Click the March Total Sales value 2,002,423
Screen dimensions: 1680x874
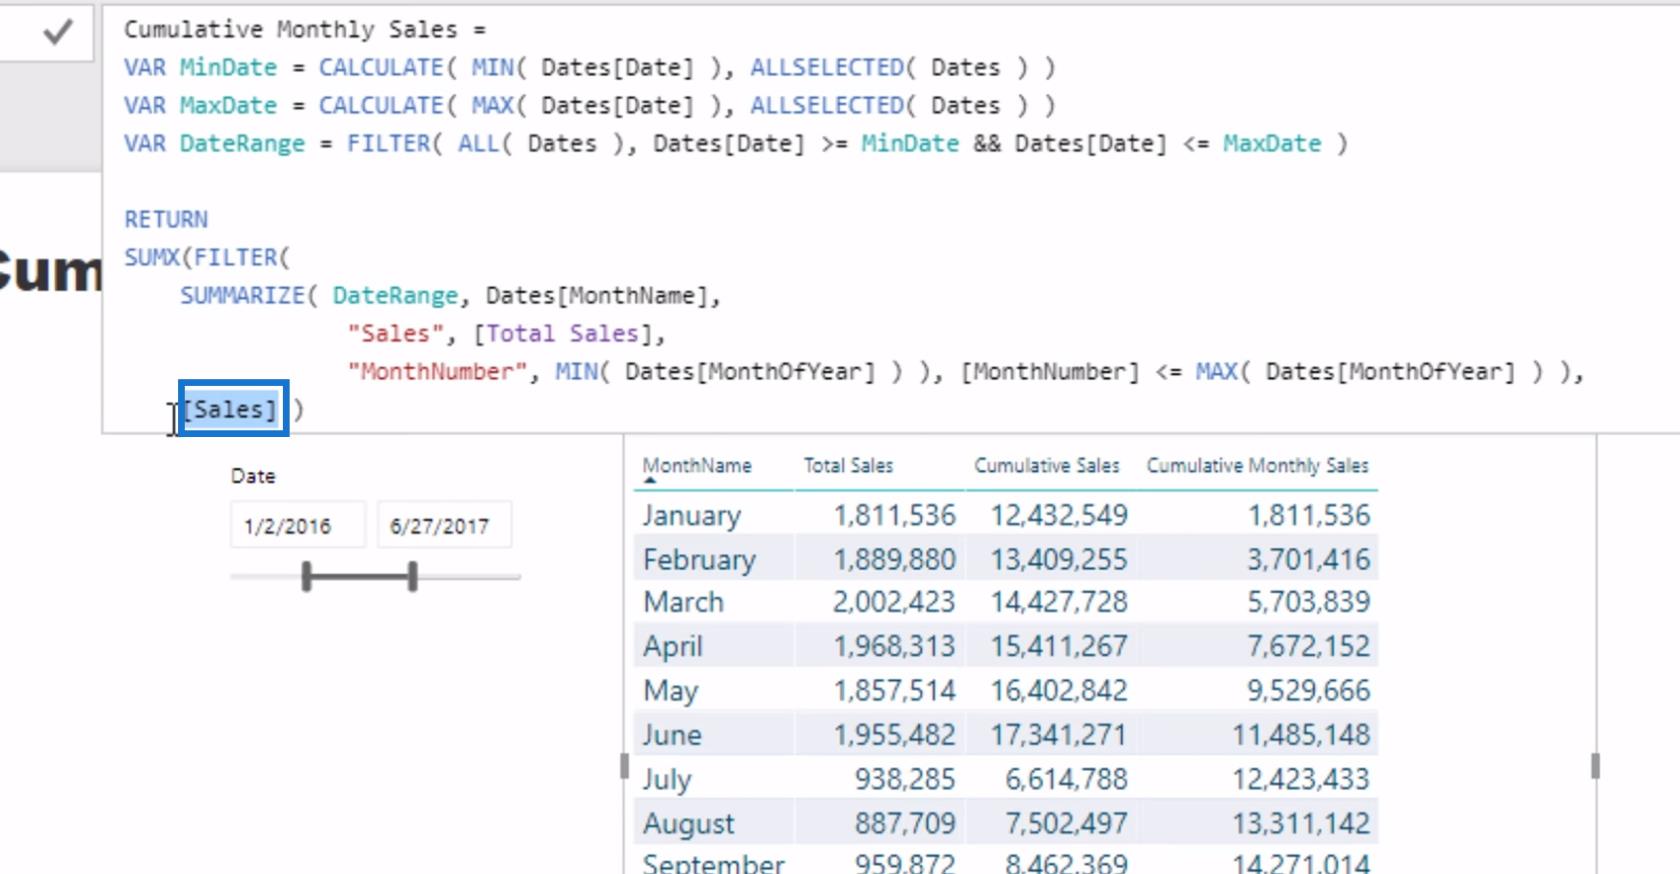(x=894, y=602)
